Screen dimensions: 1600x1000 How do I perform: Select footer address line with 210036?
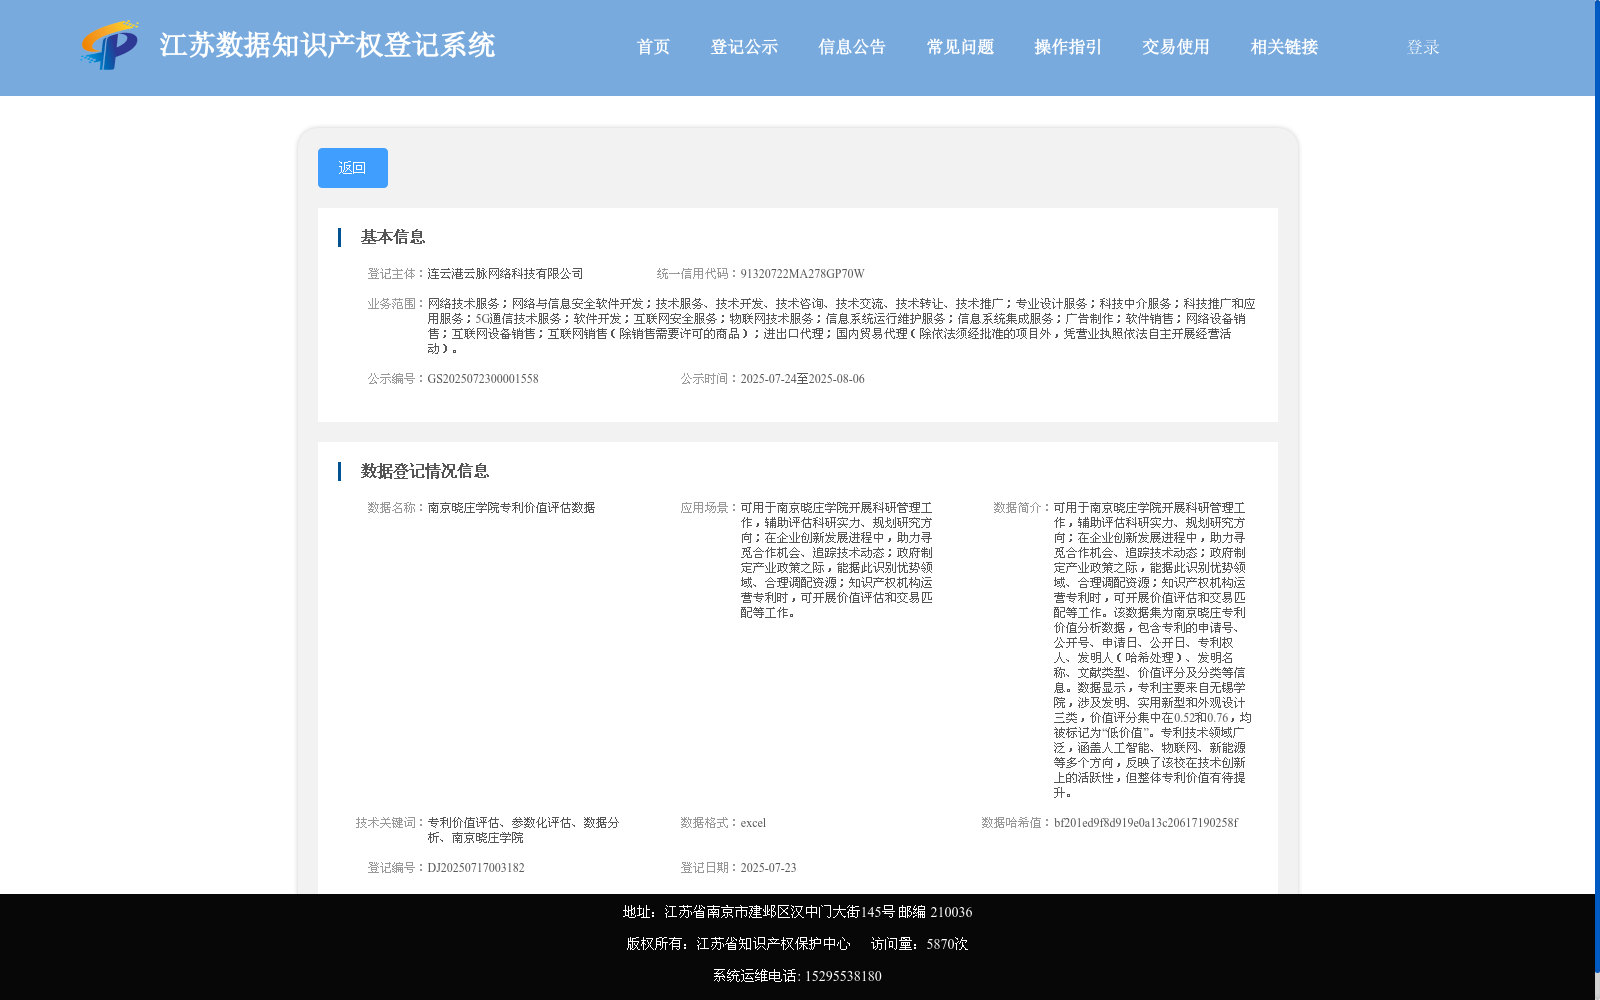797,912
